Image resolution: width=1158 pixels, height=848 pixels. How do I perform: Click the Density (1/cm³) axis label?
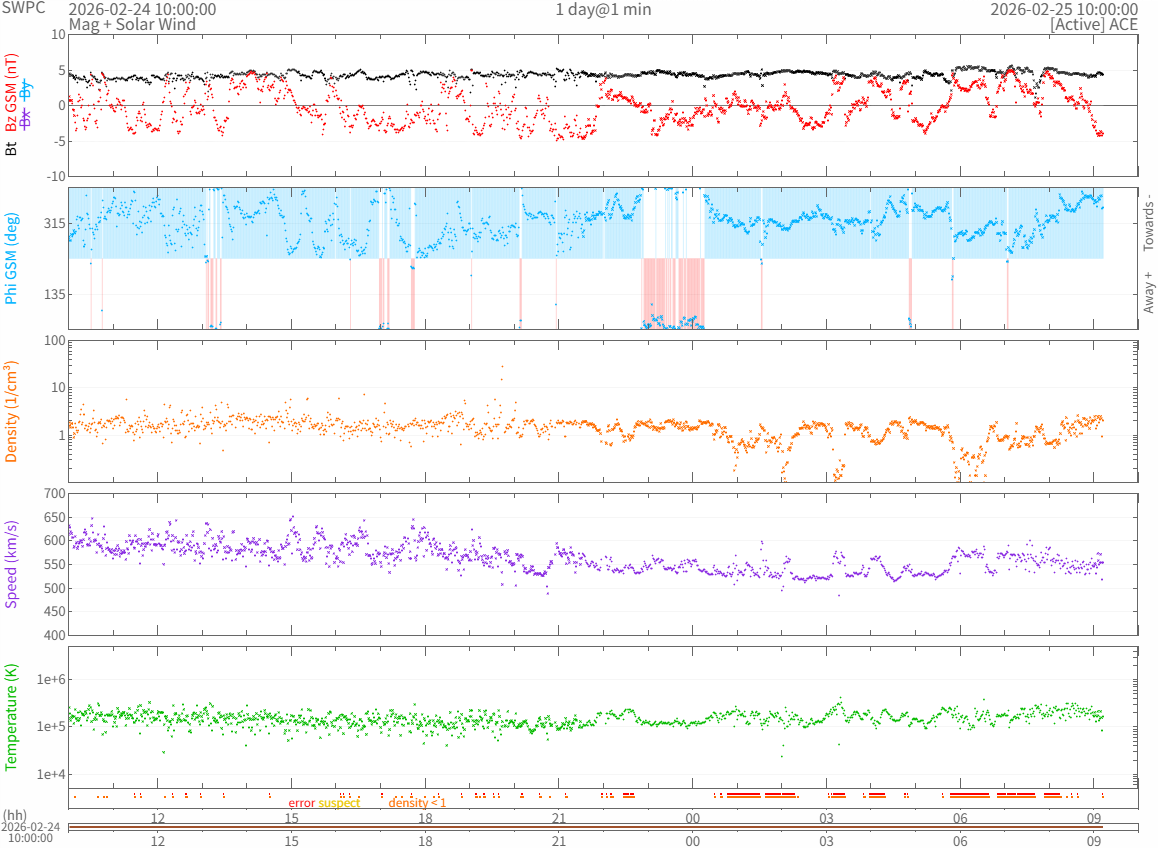click(x=11, y=411)
